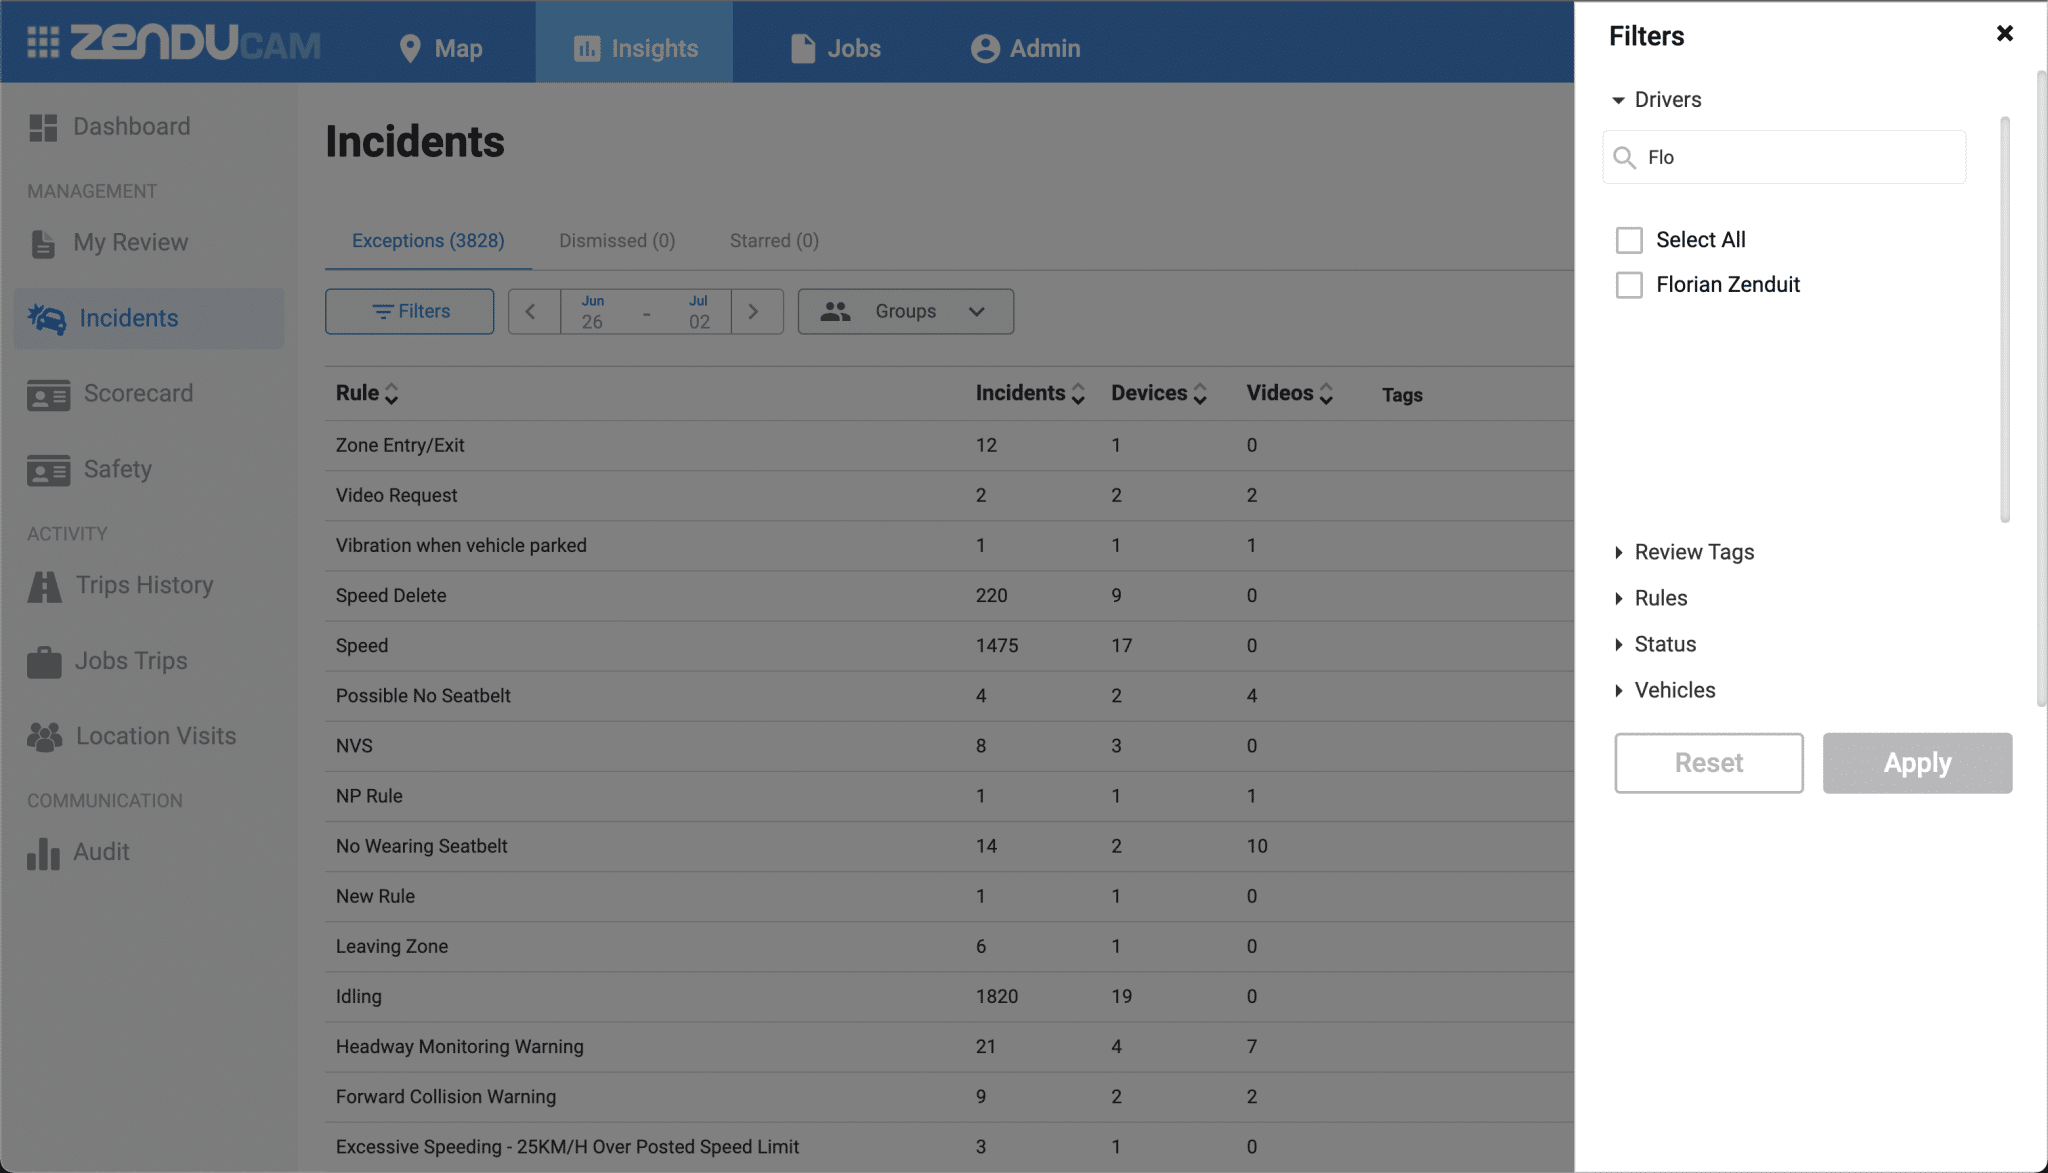Open the app launcher grid icon
This screenshot has width=2048, height=1173.
pyautogui.click(x=42, y=42)
